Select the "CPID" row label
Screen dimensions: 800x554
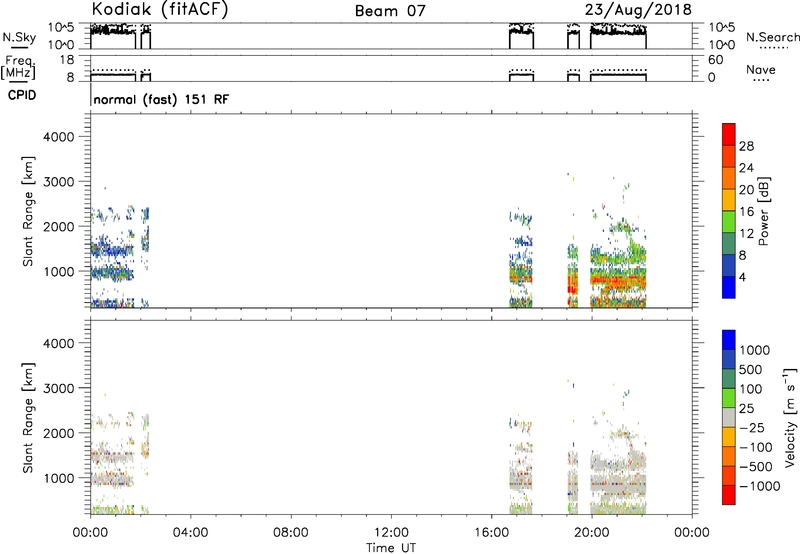[22, 95]
